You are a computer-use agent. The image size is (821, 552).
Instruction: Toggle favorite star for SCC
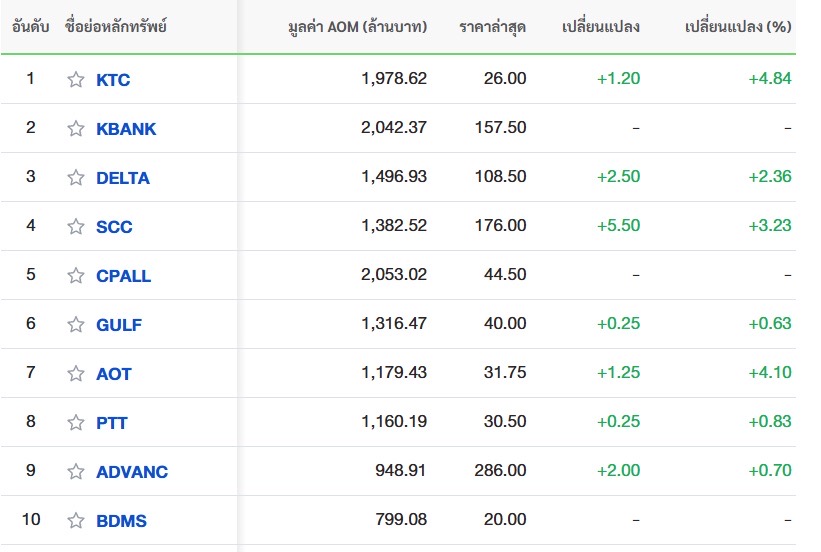[76, 227]
